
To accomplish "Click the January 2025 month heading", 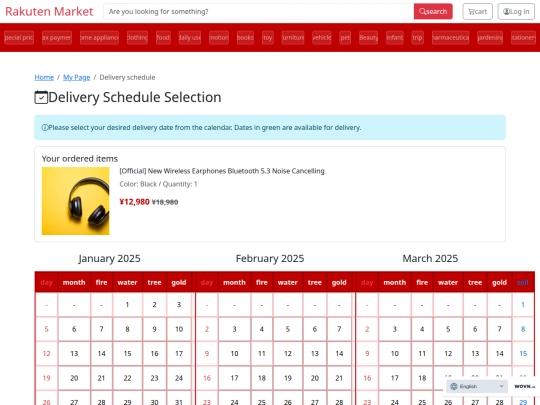I will 109,259.
